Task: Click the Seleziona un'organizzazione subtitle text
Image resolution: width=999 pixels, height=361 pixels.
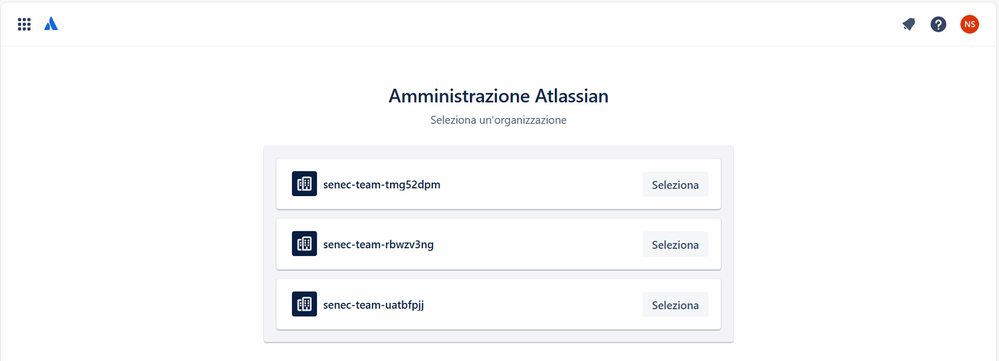Action: click(498, 120)
